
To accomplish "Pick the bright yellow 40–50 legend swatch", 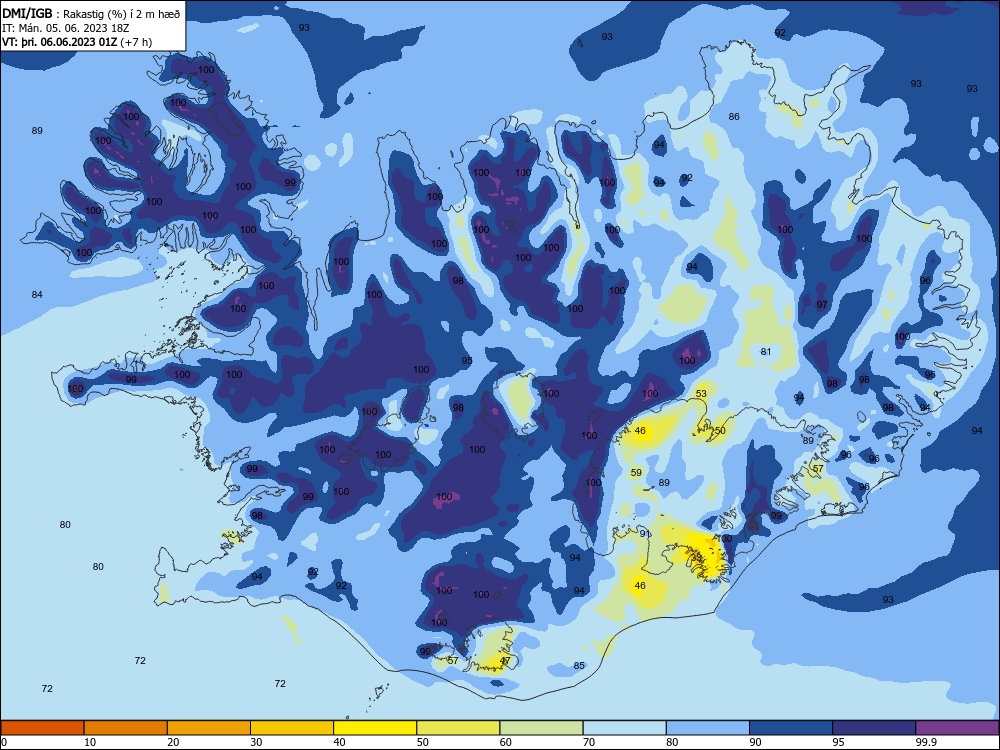I will click(375, 728).
